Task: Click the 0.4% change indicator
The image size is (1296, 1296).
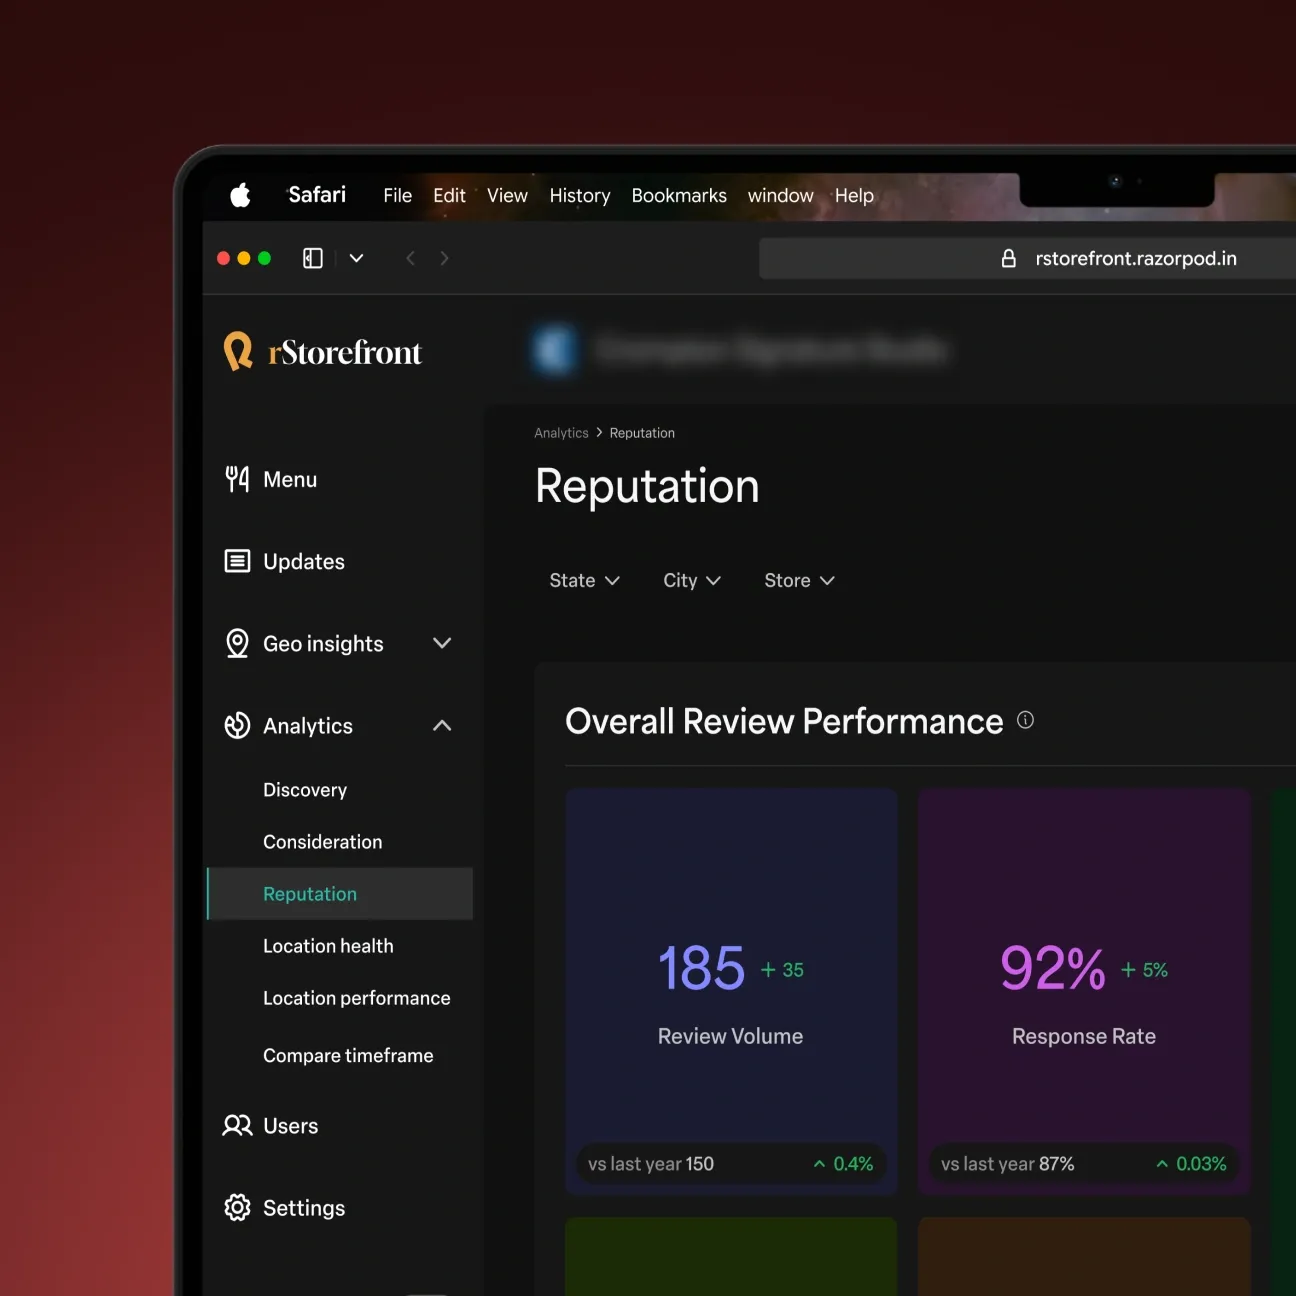Action: (843, 1164)
